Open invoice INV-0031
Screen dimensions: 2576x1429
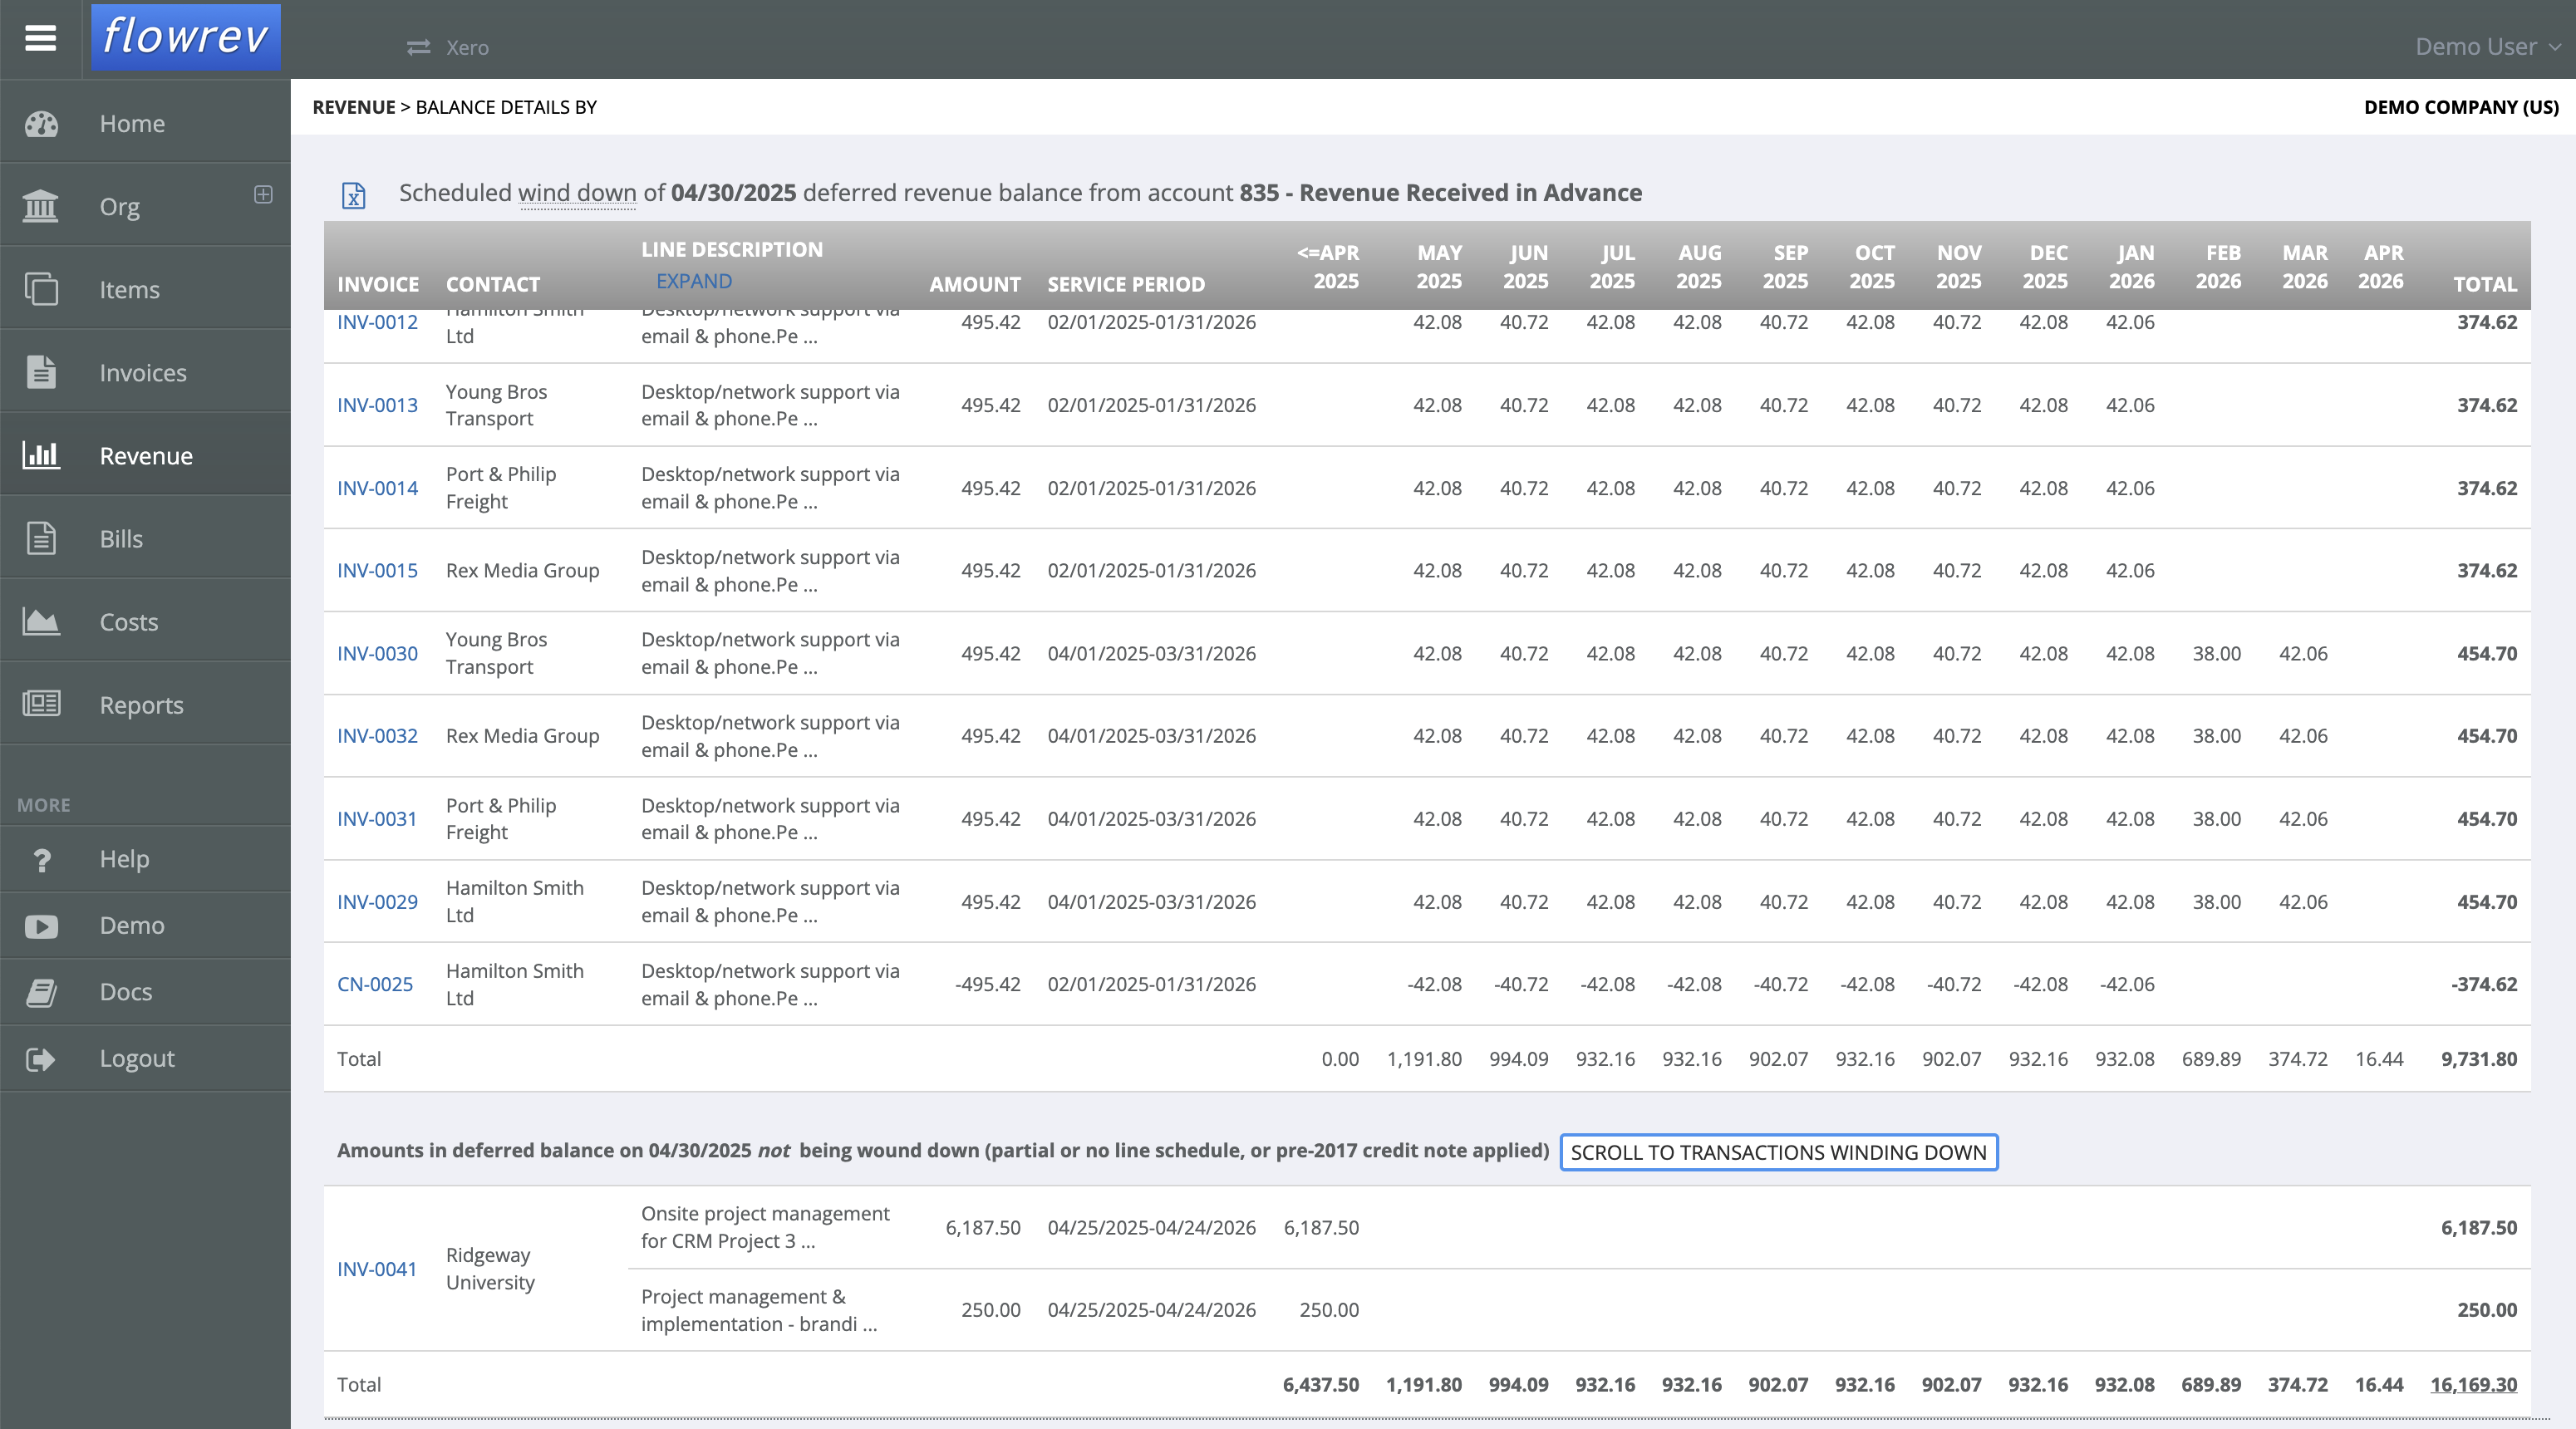tap(377, 818)
